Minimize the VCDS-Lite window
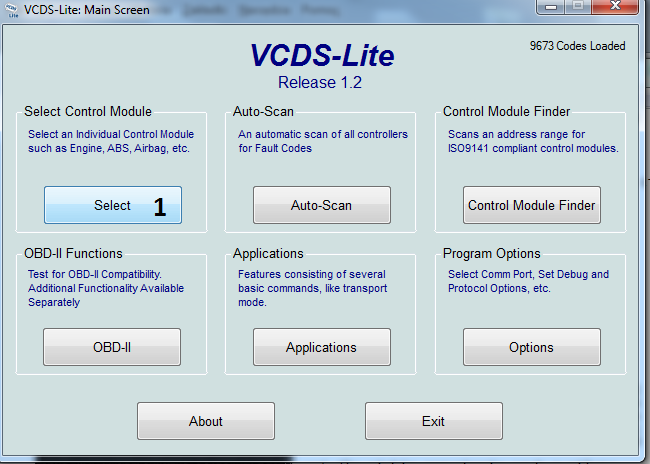Screen dimensions: 650x464 [551, 7]
